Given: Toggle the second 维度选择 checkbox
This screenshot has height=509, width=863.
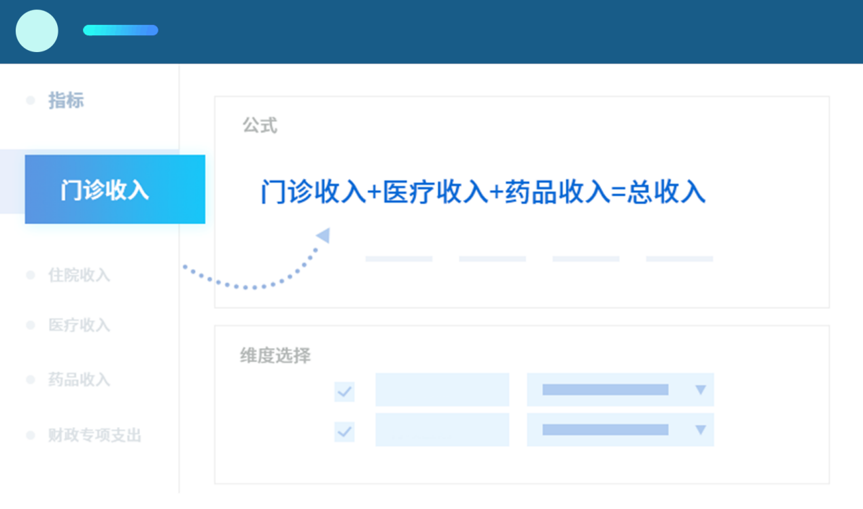Looking at the screenshot, I should click(x=345, y=432).
